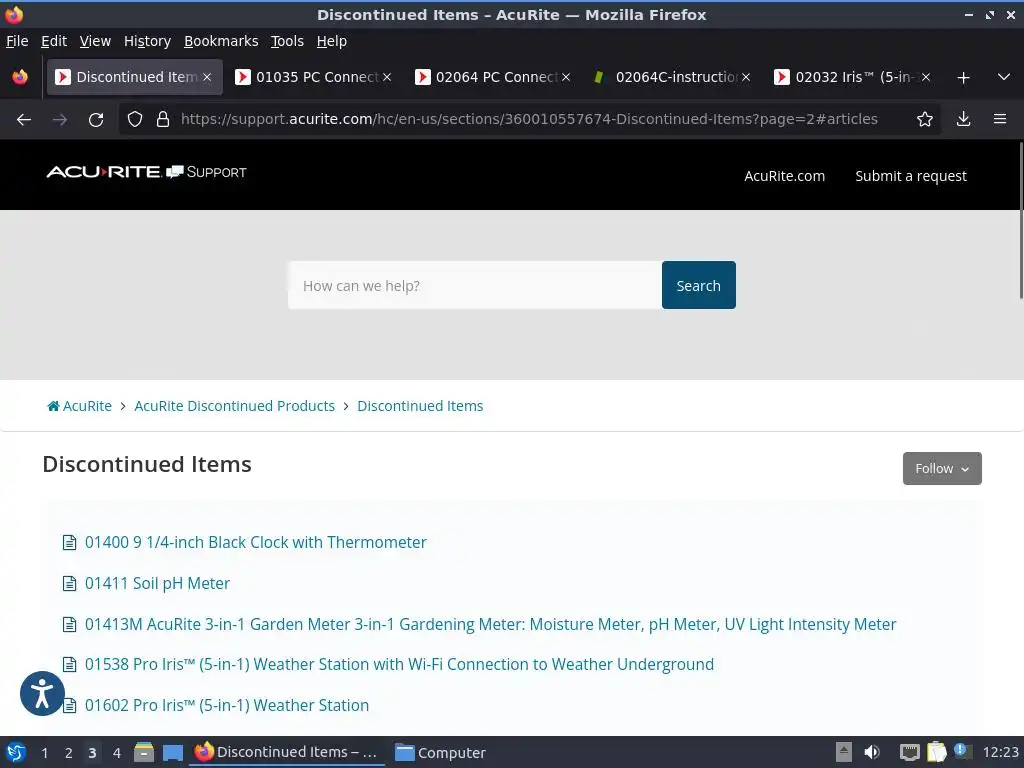Go to AcuRite home breadcrumb
1024x768 pixels.
80,406
